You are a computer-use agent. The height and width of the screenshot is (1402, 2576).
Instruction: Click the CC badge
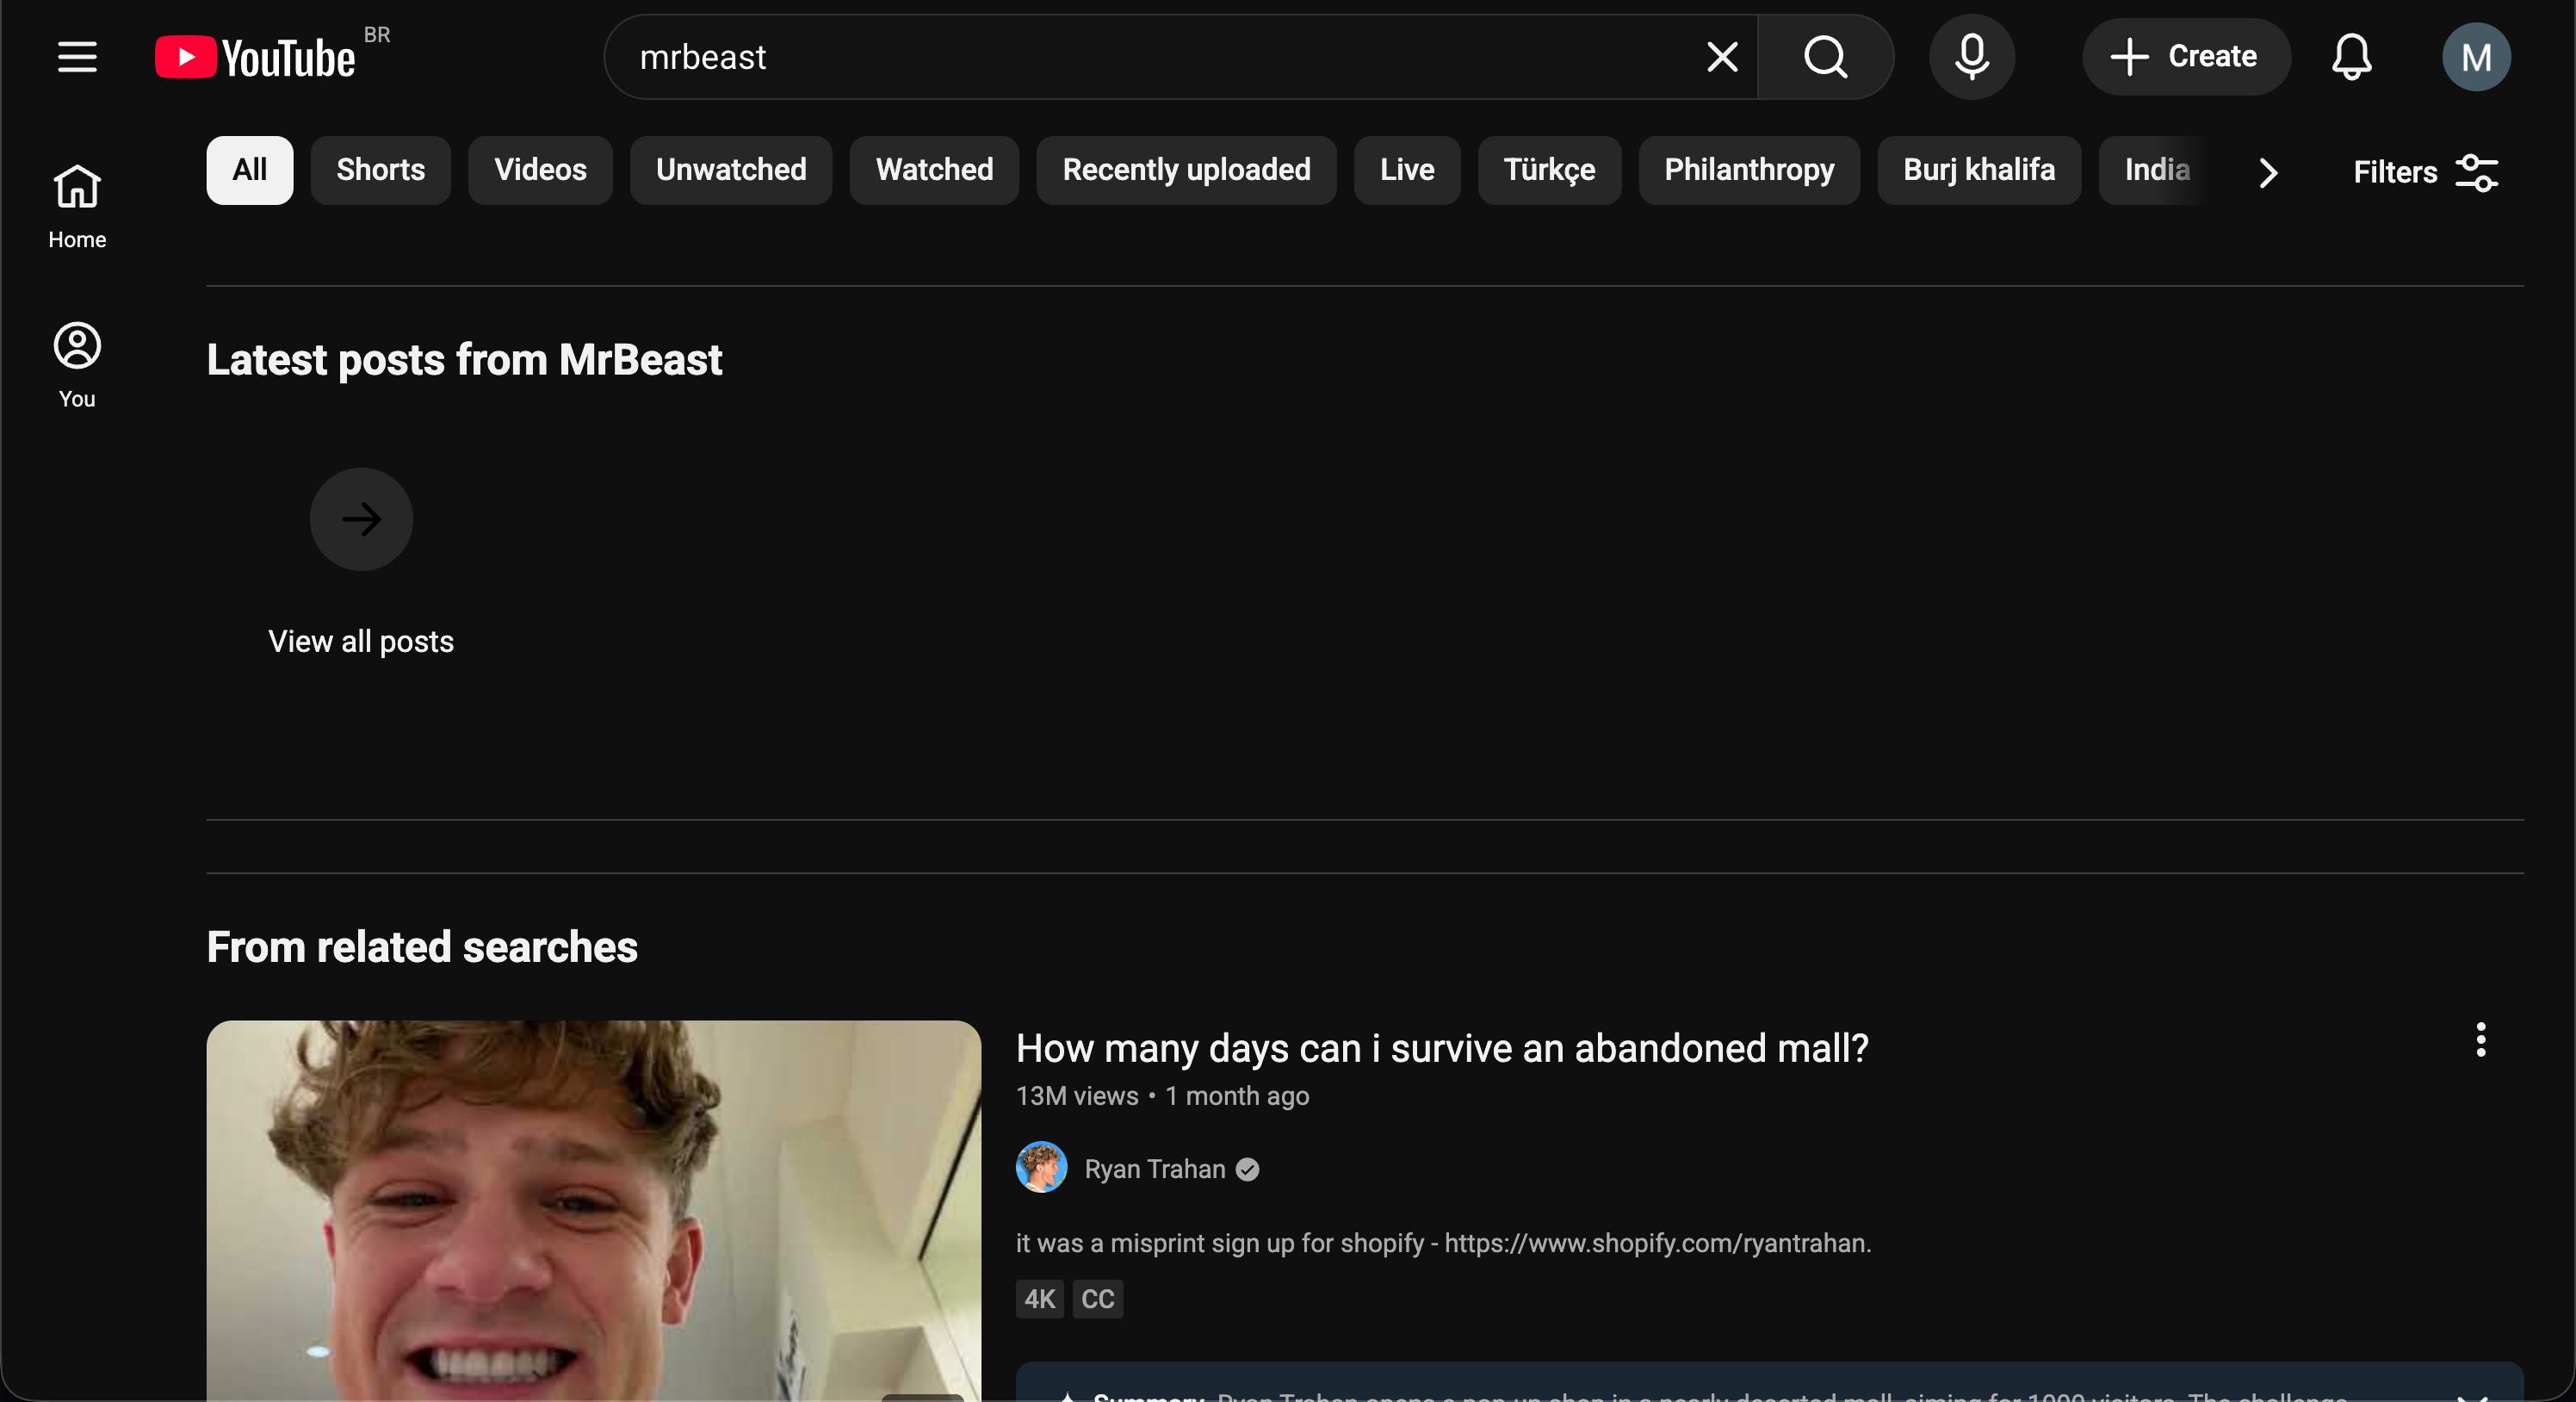pyautogui.click(x=1098, y=1299)
